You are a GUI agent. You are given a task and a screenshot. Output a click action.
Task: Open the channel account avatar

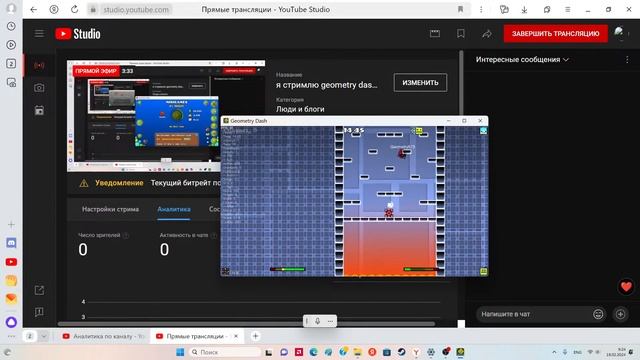pos(619,33)
